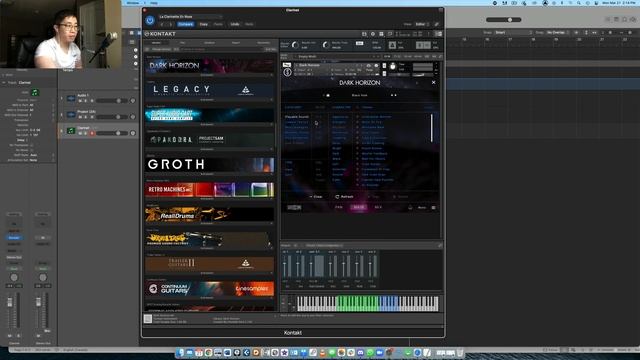Mute the Clarinet track
Viewport: 640px width, 360px height.
coord(80,133)
